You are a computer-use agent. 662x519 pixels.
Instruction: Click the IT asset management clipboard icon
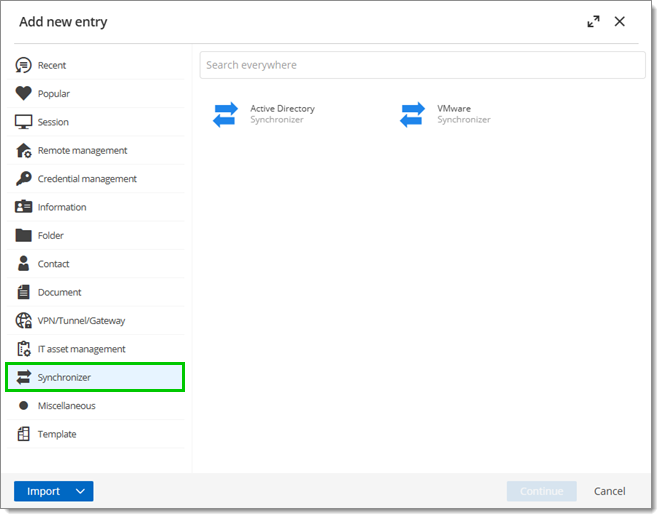point(24,349)
